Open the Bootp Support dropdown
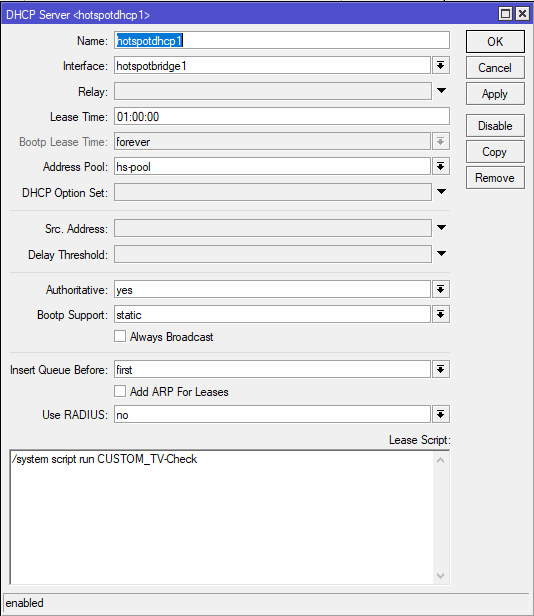 click(440, 314)
